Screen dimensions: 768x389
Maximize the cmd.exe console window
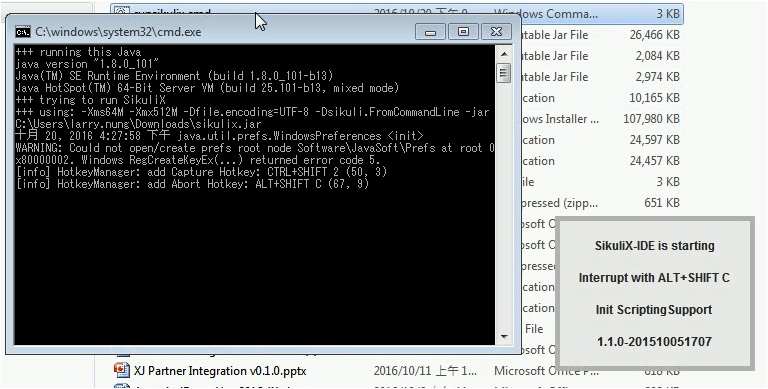click(463, 32)
